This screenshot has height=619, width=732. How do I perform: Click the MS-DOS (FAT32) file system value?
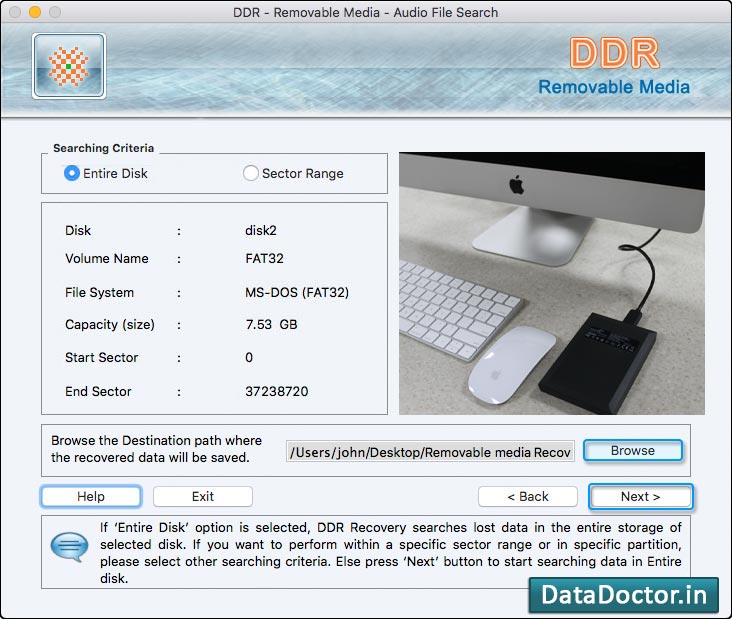pos(297,293)
